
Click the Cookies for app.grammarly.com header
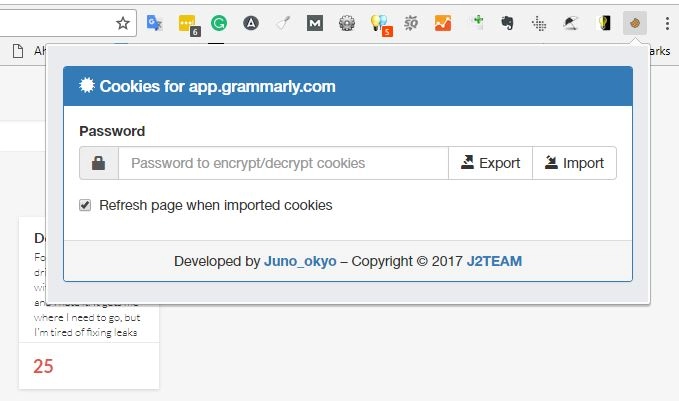pos(348,86)
